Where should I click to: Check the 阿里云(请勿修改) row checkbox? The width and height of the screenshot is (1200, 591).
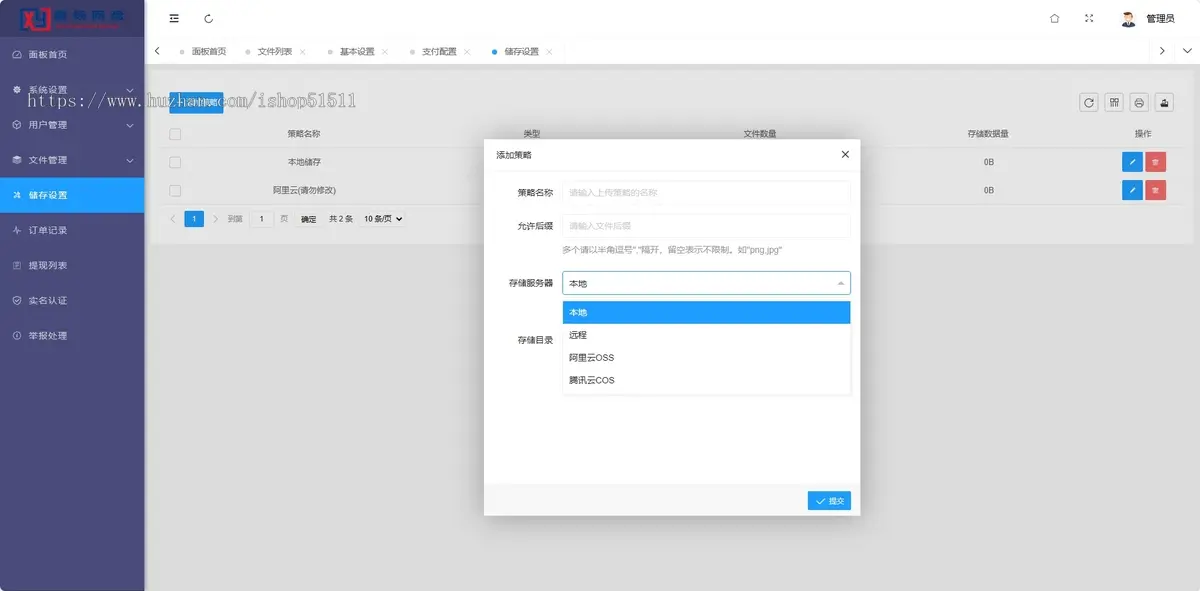pyautogui.click(x=175, y=190)
